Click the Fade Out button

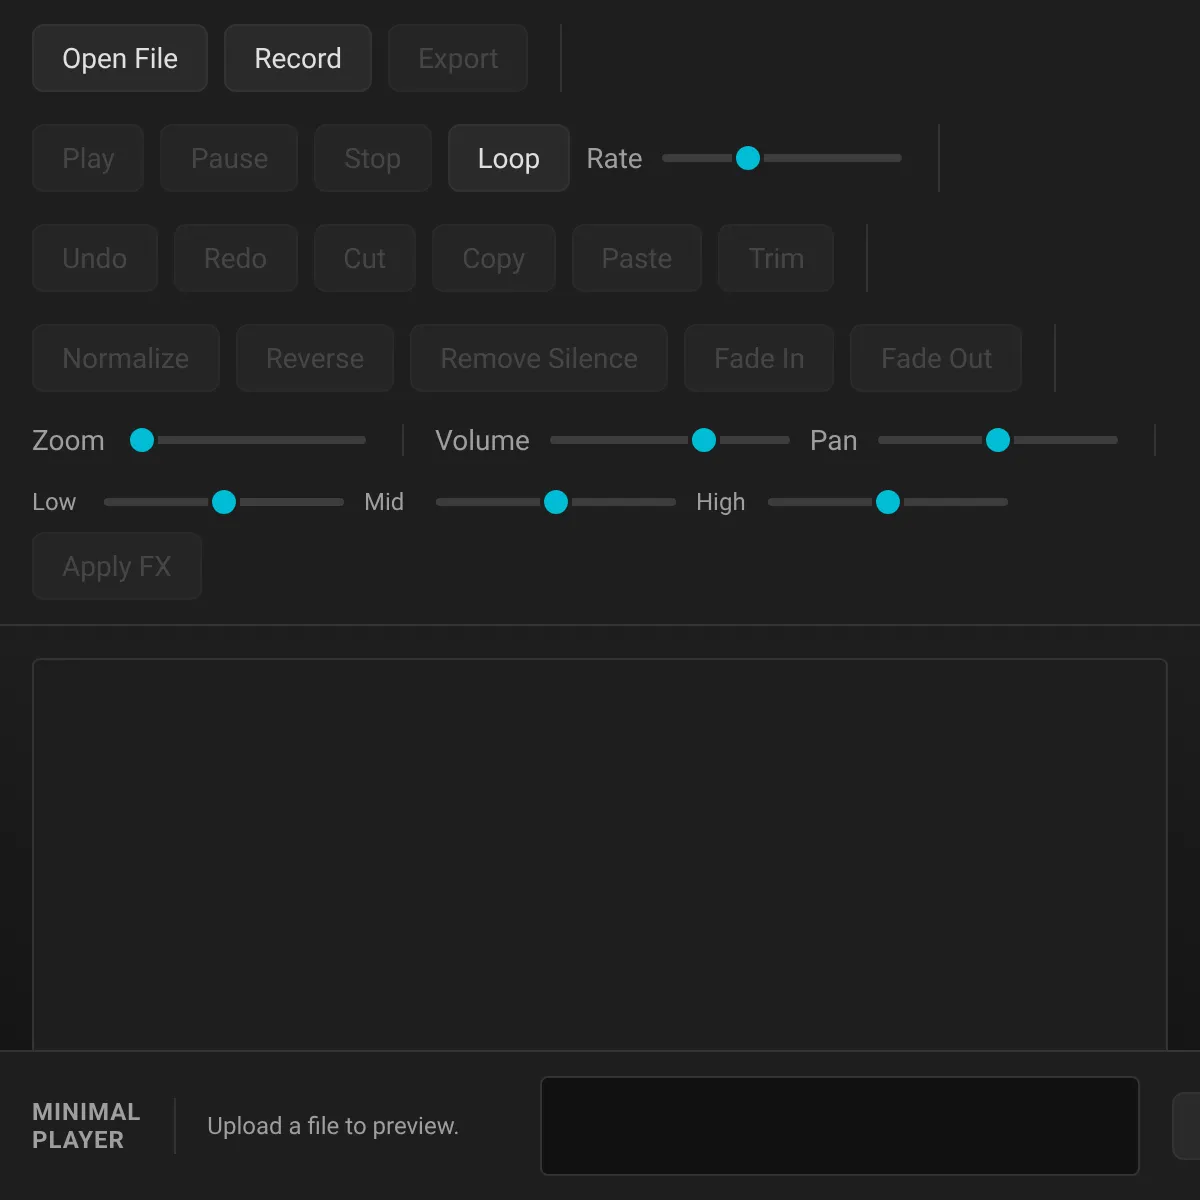tap(936, 358)
